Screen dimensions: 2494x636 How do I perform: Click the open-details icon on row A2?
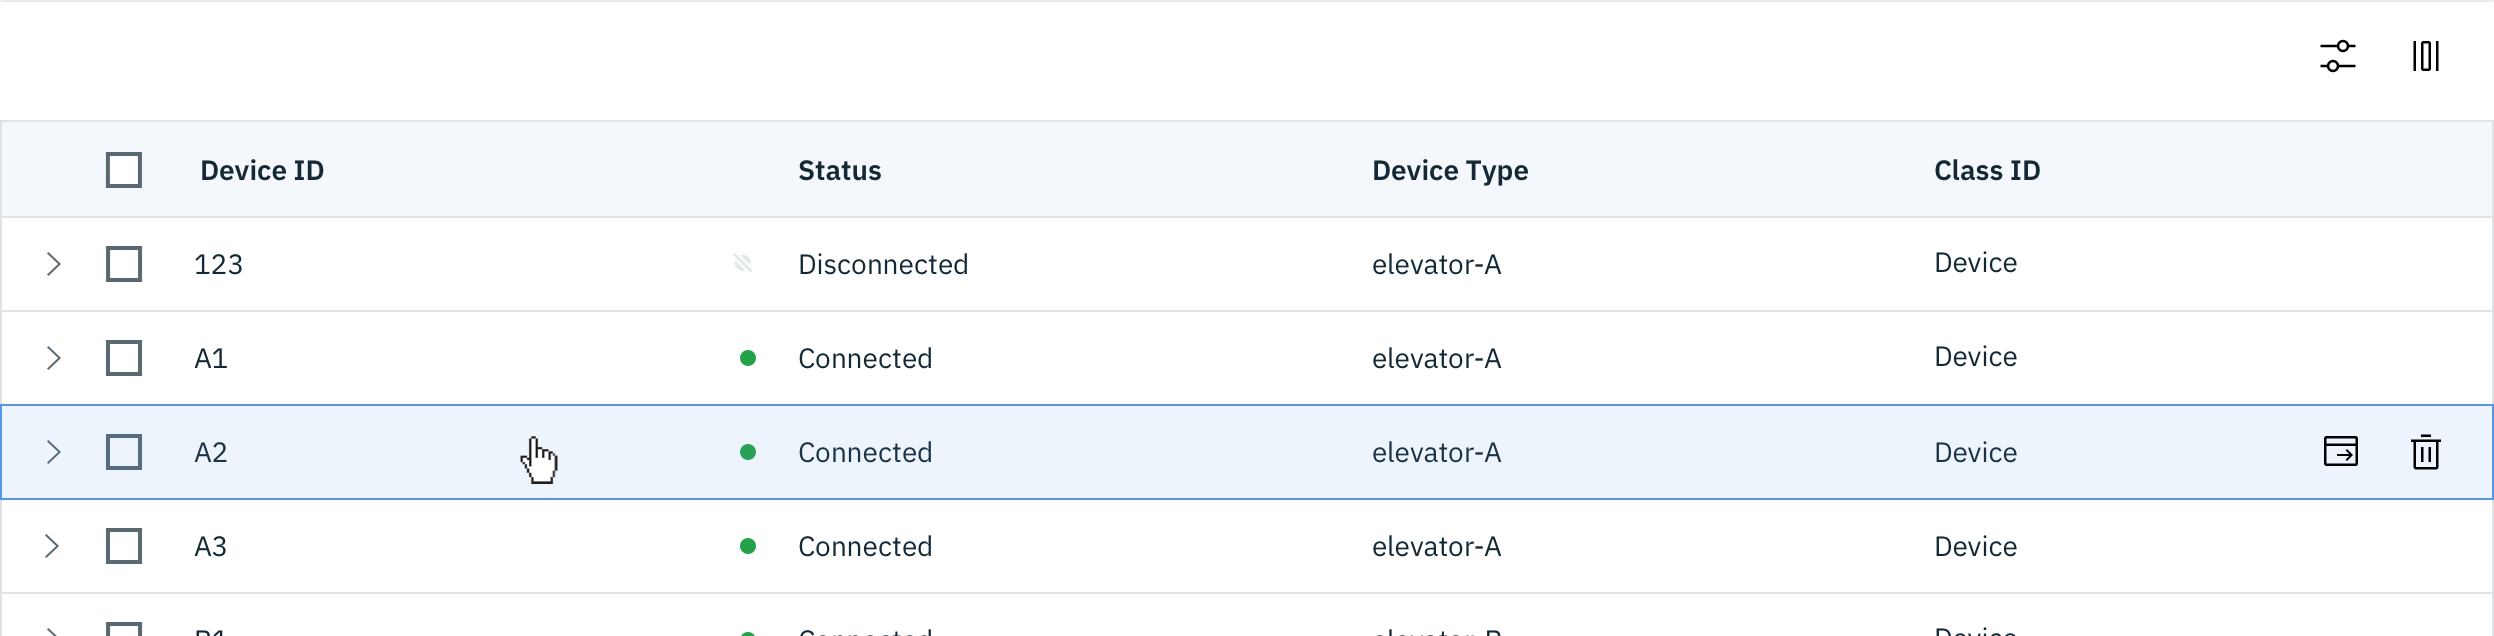coord(2340,452)
